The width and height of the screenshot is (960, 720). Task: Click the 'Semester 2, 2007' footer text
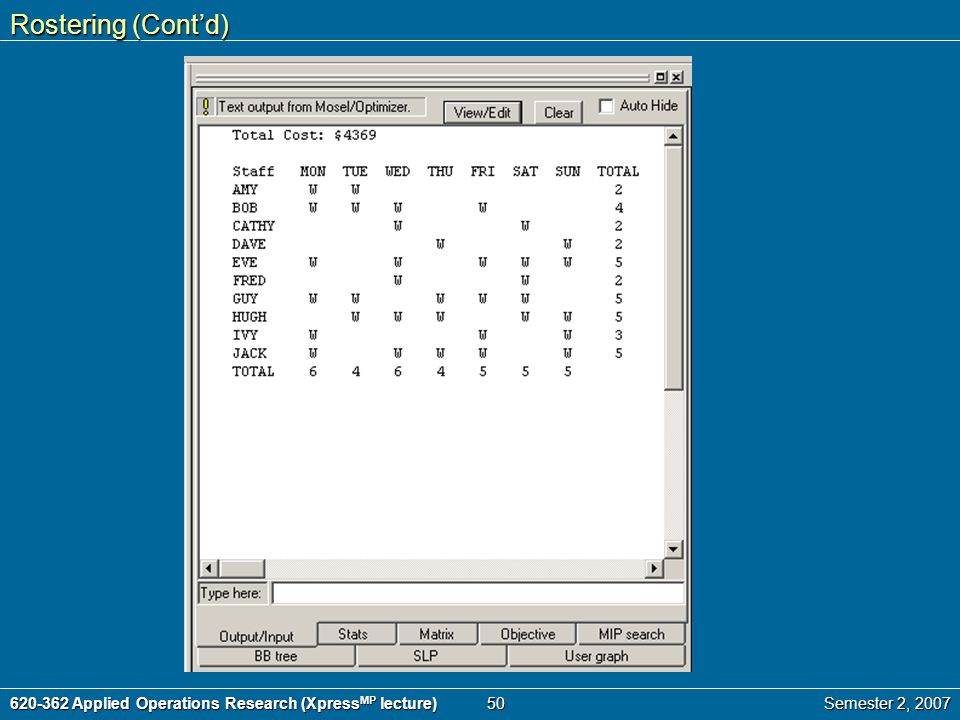point(887,703)
